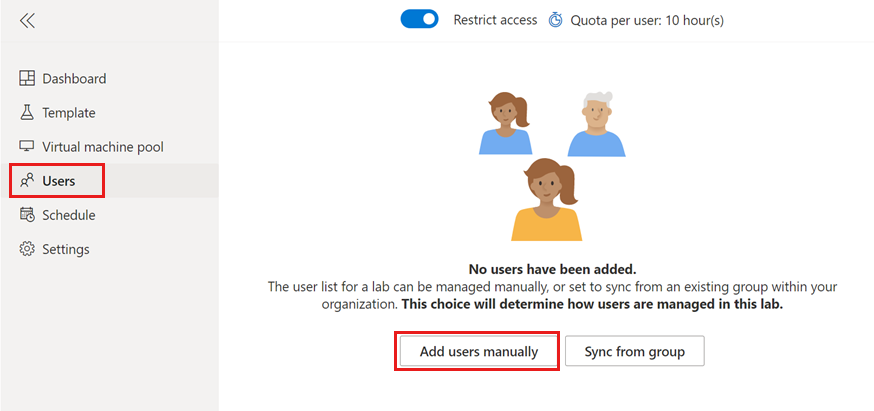Collapse the sidebar with double chevron icon
Image resolution: width=874 pixels, height=411 pixels.
point(27,21)
